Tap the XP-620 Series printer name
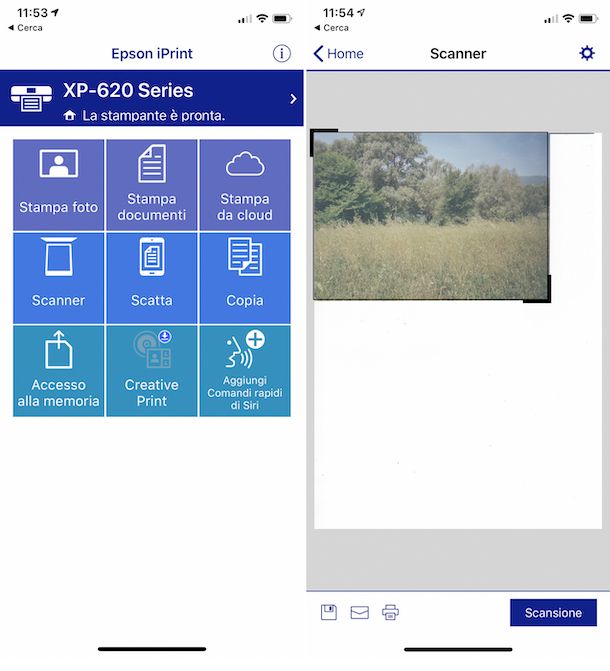Screen dimensions: 610x671 (128, 91)
